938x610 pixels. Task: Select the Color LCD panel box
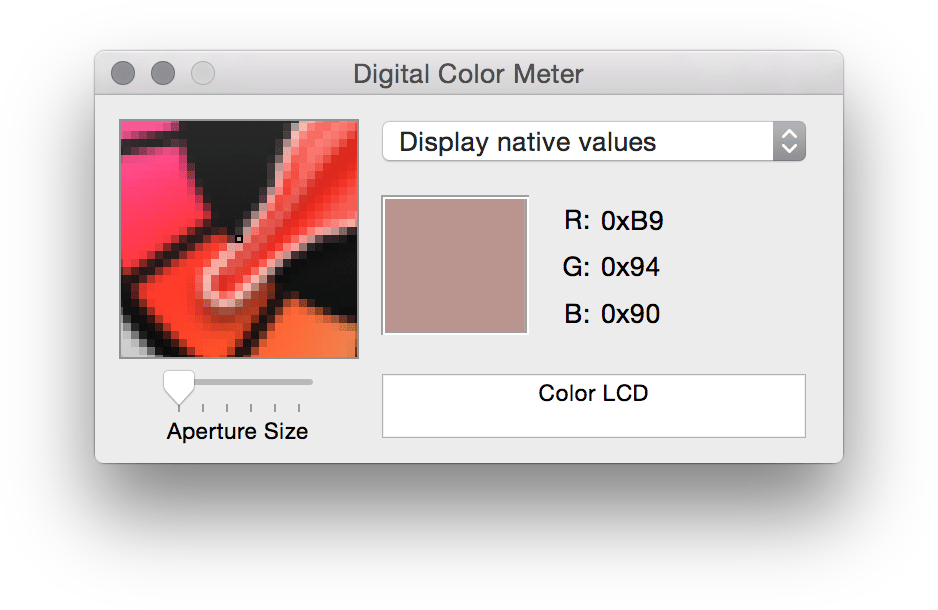click(x=593, y=405)
